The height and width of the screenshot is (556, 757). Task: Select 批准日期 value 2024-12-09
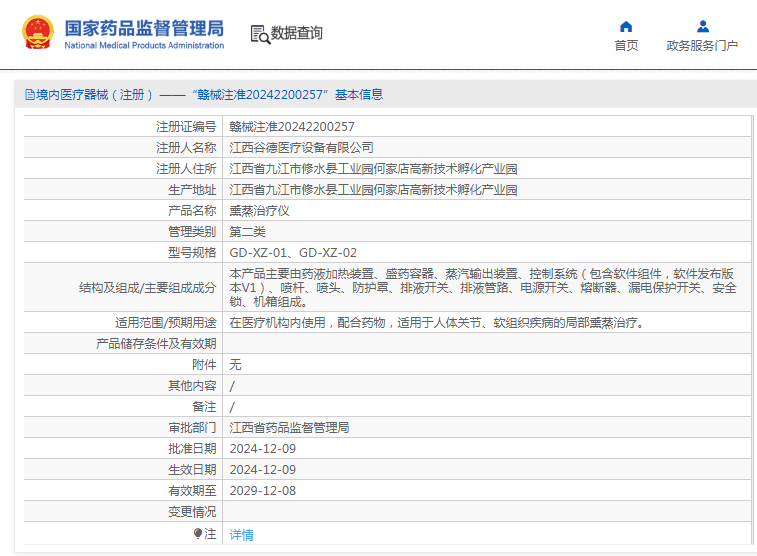pyautogui.click(x=263, y=448)
